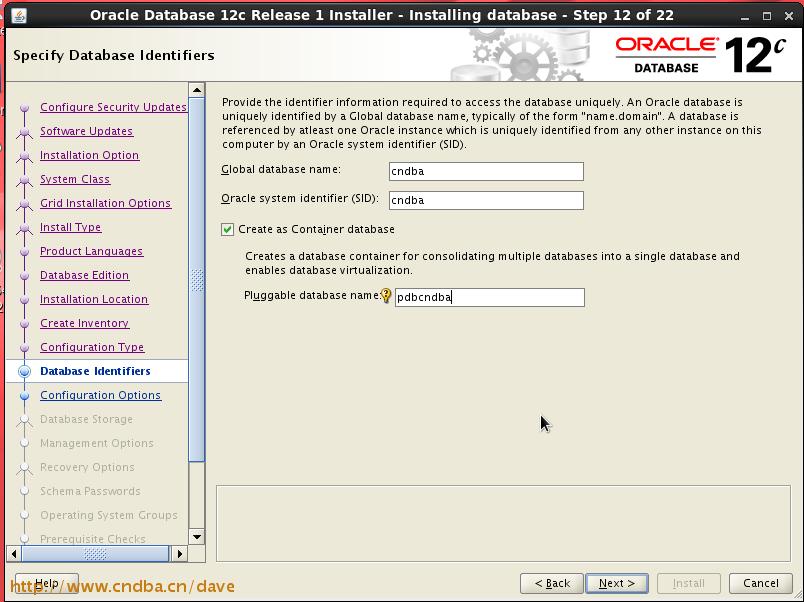Open the Configuration Options step
The height and width of the screenshot is (602, 804).
pos(100,395)
